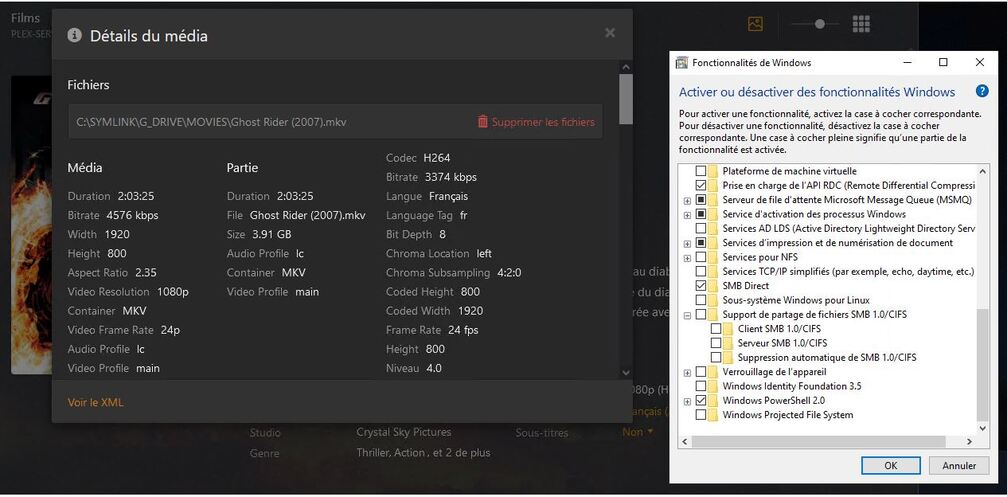The image size is (1007, 497).
Task: Click media details scroll up arrow
Action: pos(626,66)
